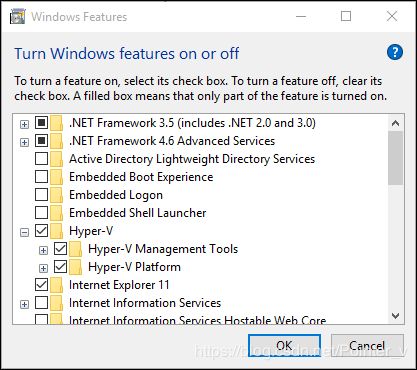Select the Hyper-V folder icon

[57, 231]
